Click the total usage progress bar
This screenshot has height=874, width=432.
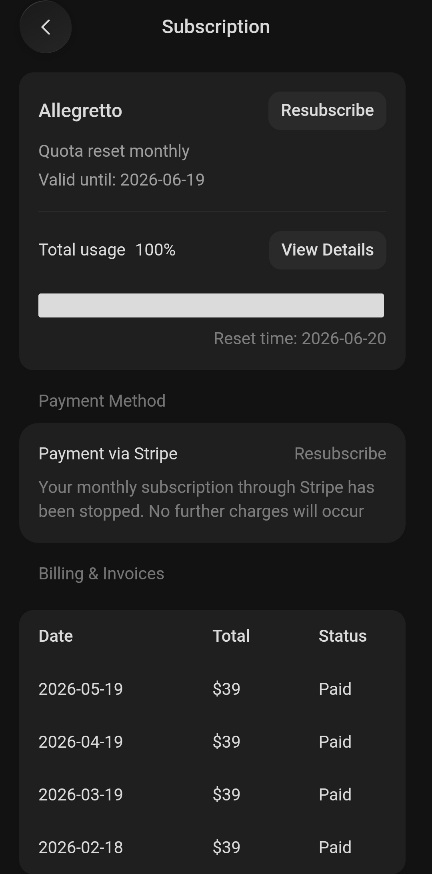(x=211, y=305)
